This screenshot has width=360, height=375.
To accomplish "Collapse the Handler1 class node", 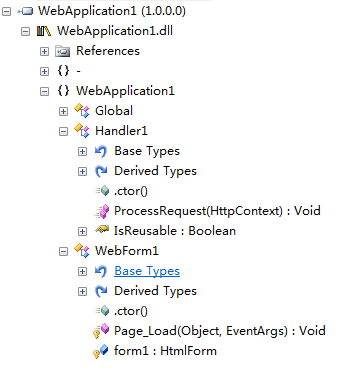I will point(63,131).
